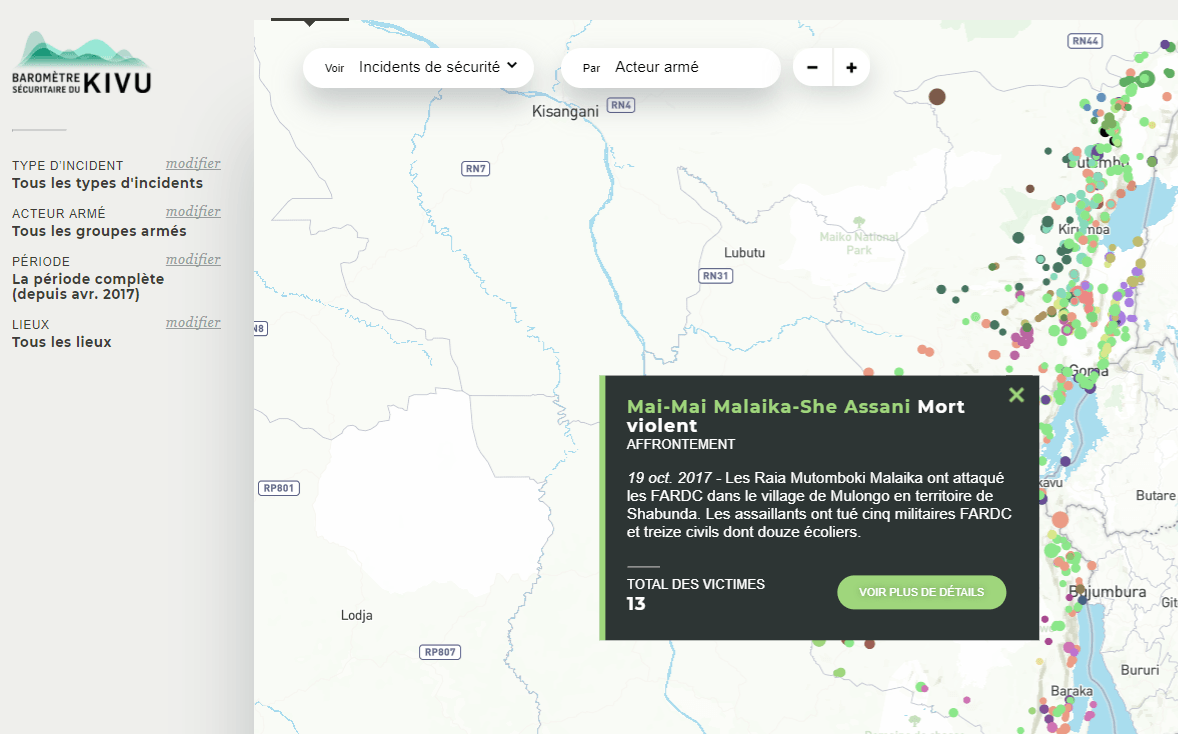Click the RN7 road shield
The height and width of the screenshot is (734, 1178).
tap(475, 168)
